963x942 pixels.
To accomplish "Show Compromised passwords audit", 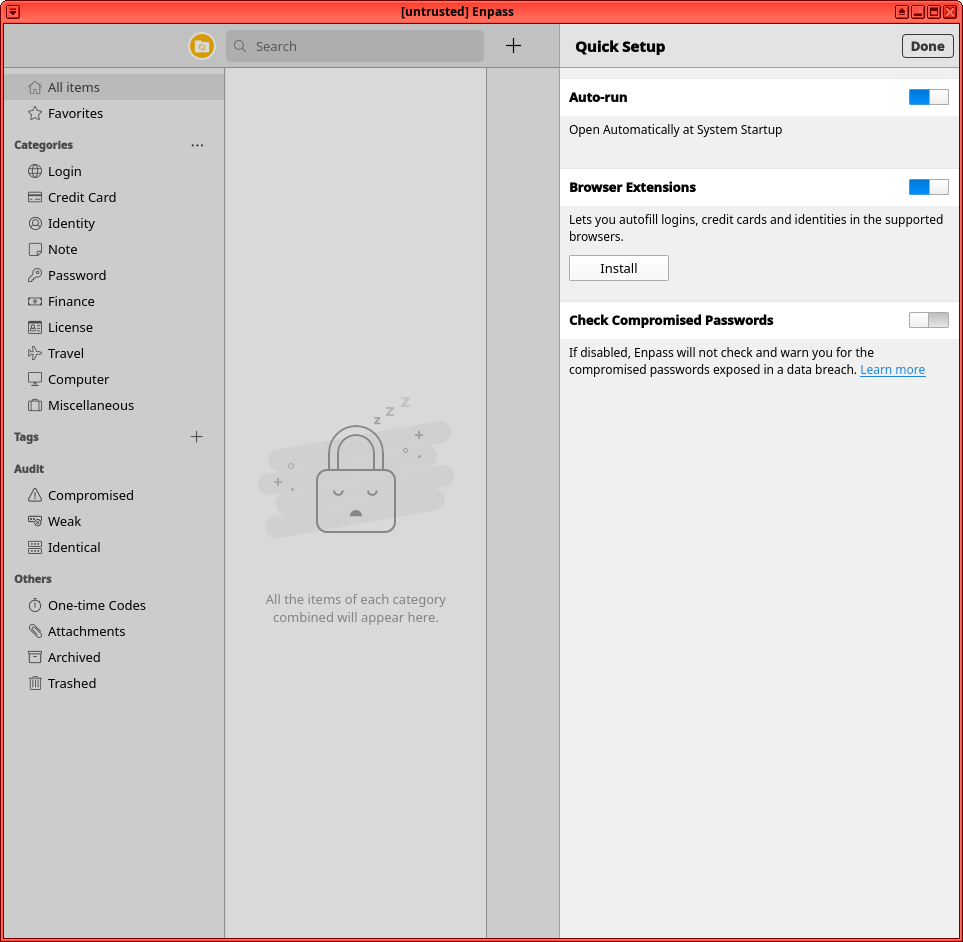I will tap(90, 495).
